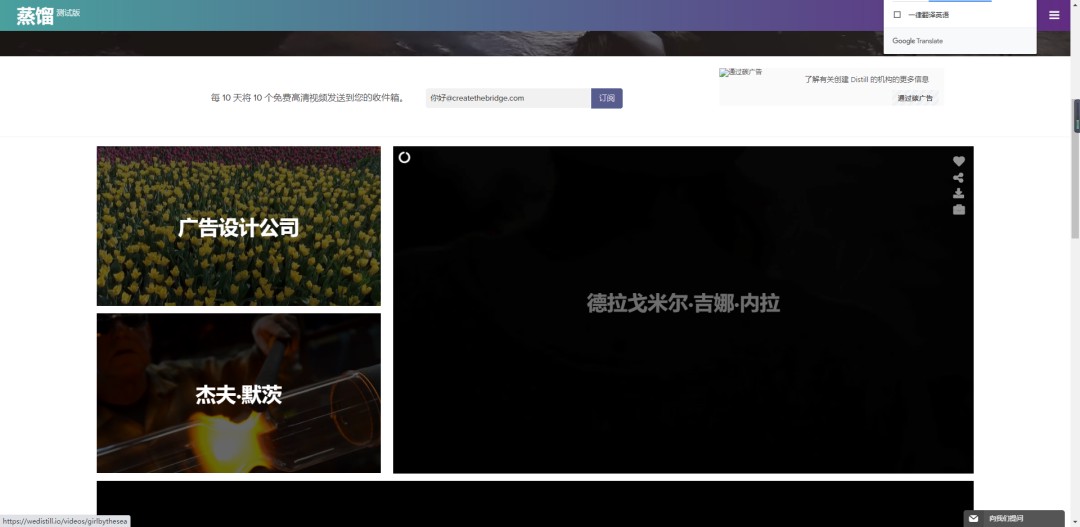
Task: Focus the email address input field
Action: [x=508, y=98]
